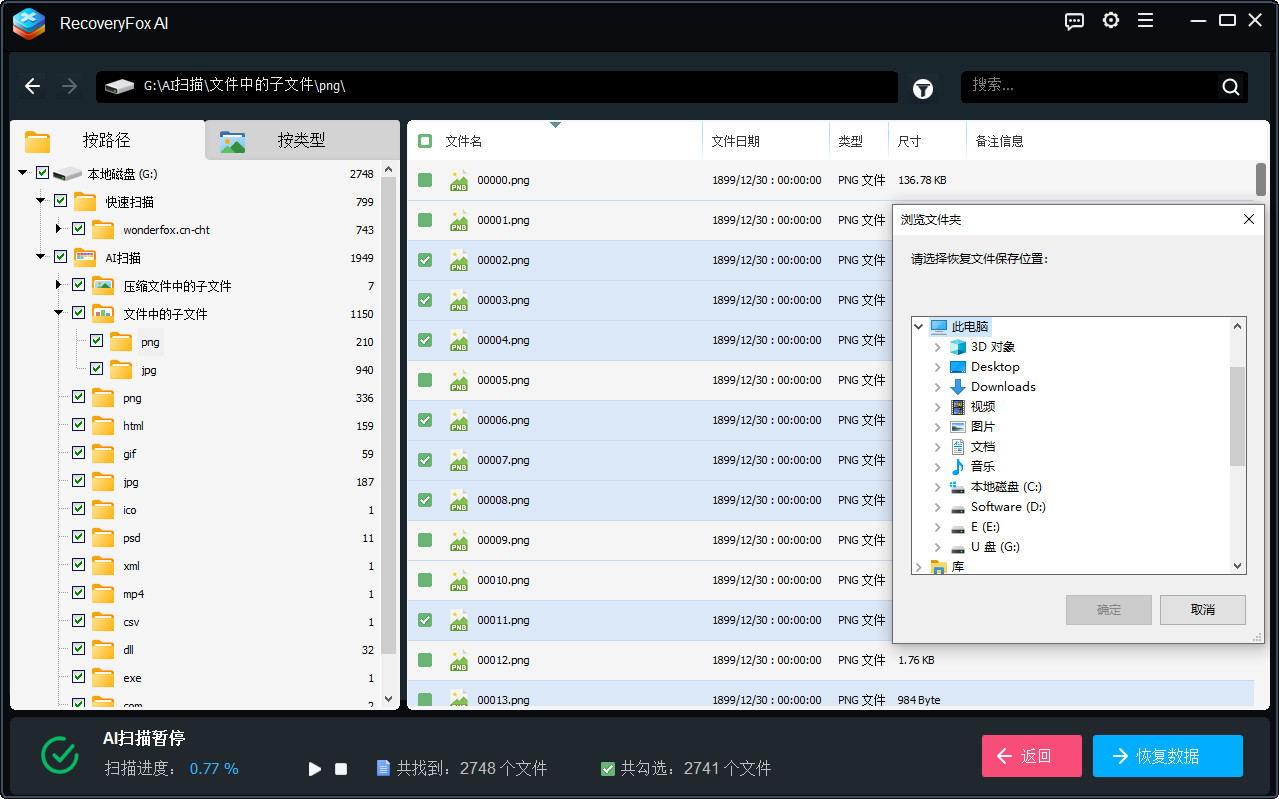The height and width of the screenshot is (799, 1279).
Task: Toggle the checkbox for file 00005.png
Action: 425,380
